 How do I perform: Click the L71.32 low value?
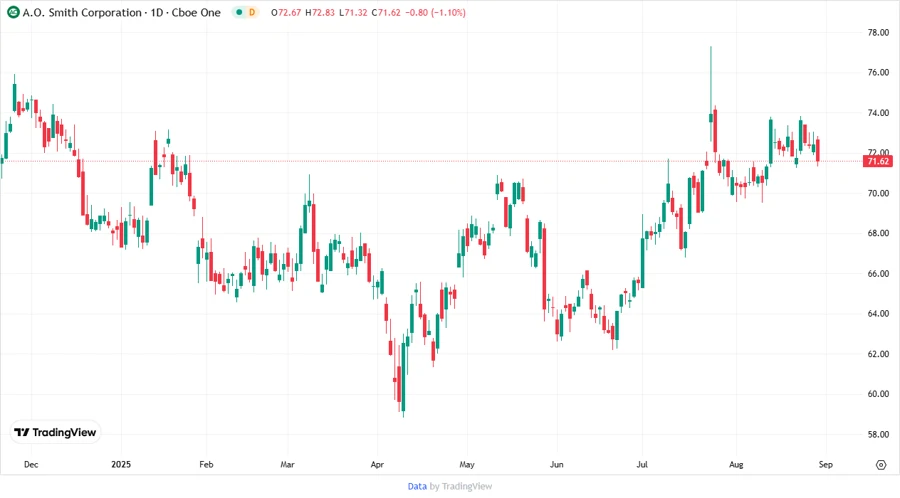[x=353, y=12]
